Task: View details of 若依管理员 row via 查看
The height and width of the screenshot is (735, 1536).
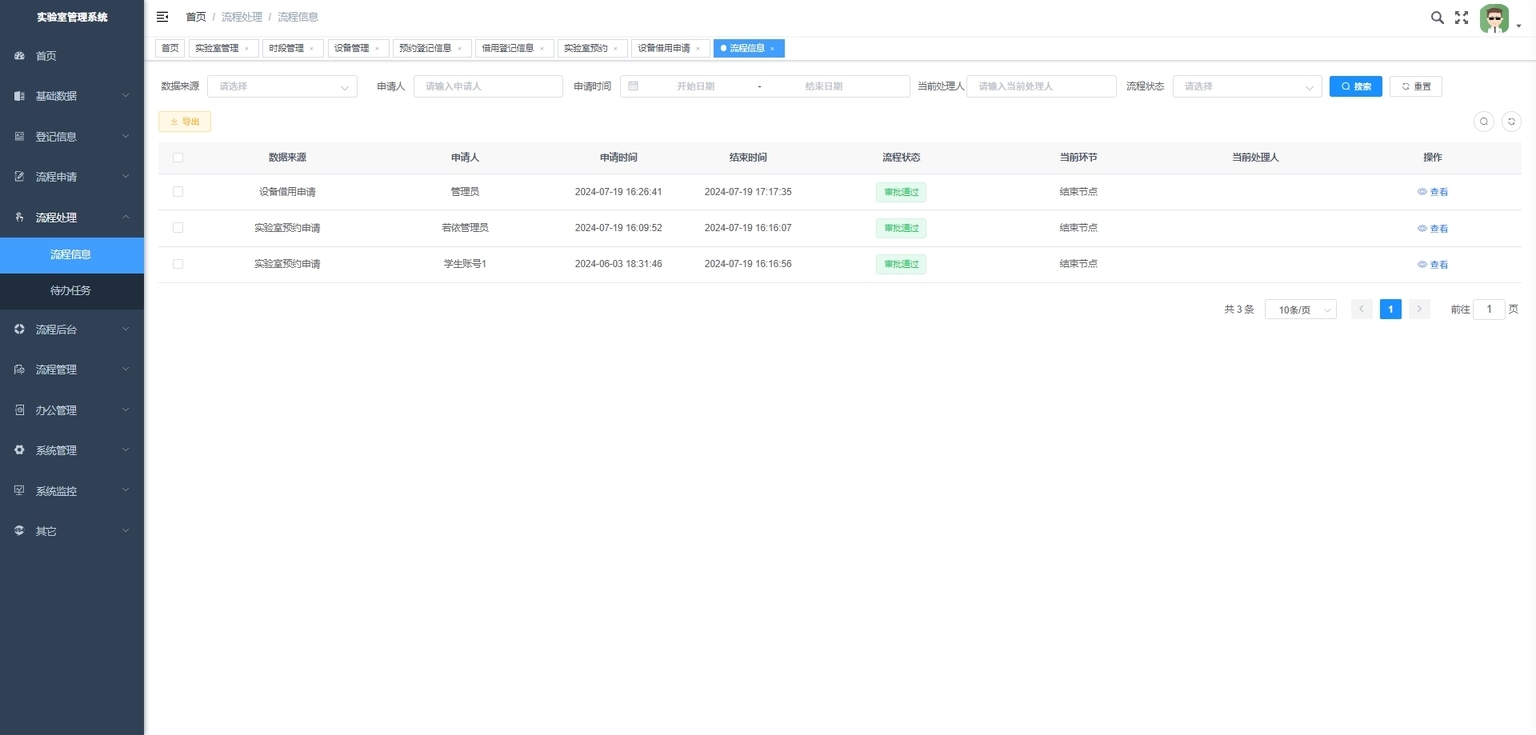Action: pyautogui.click(x=1433, y=228)
